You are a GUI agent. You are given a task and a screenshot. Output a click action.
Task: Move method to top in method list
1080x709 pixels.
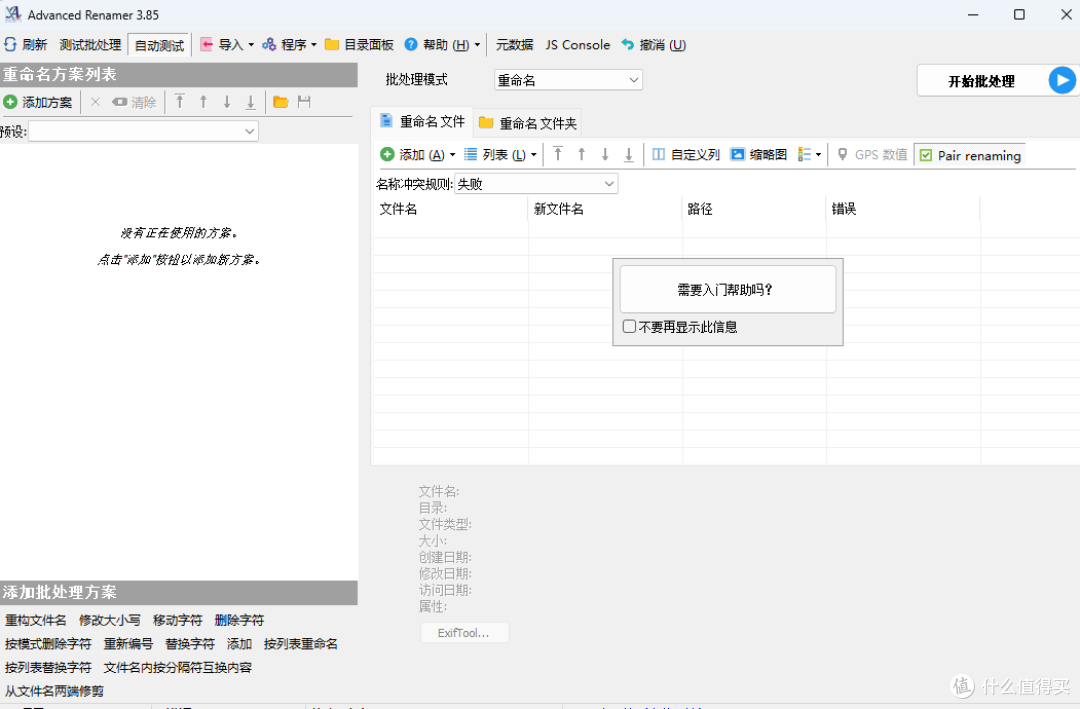click(180, 102)
